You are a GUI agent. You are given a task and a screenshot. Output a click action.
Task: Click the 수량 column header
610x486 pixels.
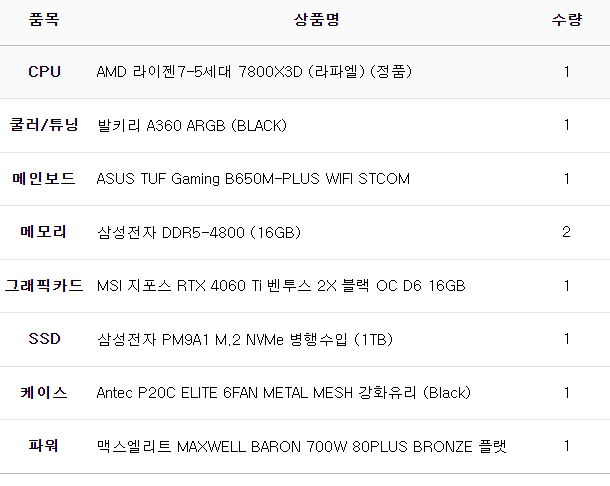566,20
